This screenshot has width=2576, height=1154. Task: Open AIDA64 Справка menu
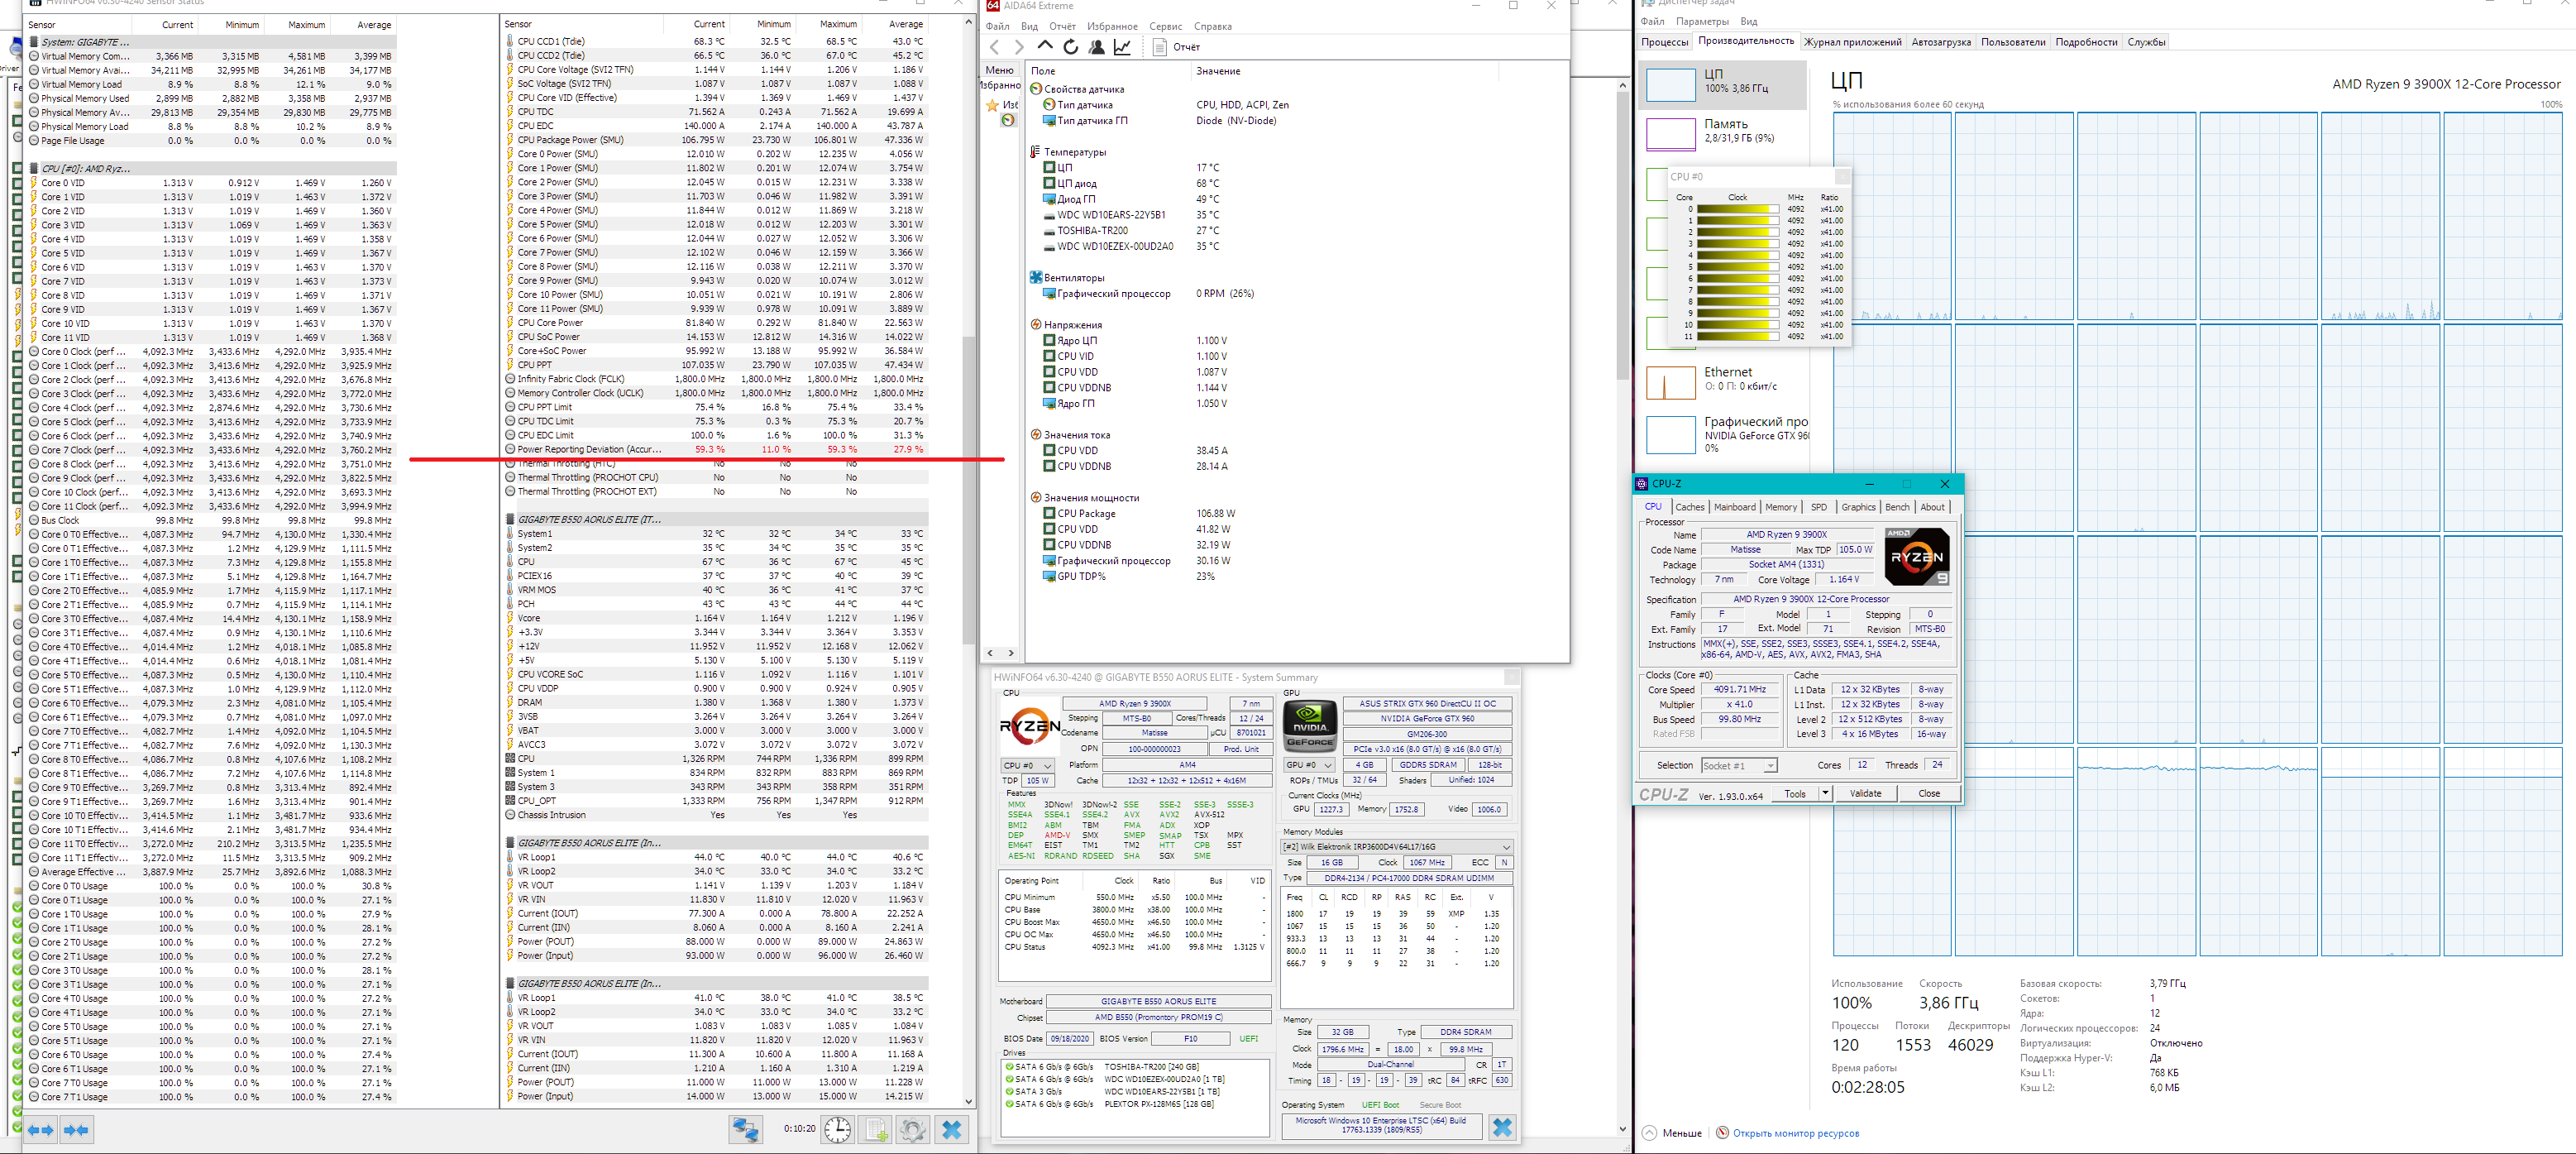(1213, 26)
